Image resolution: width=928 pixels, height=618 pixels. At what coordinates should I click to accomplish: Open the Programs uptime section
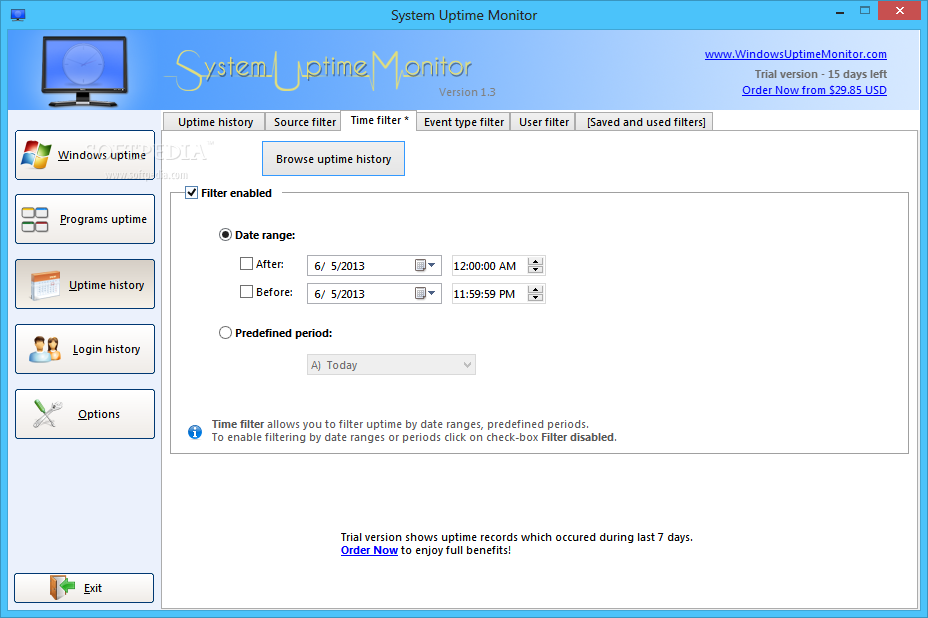tap(85, 219)
